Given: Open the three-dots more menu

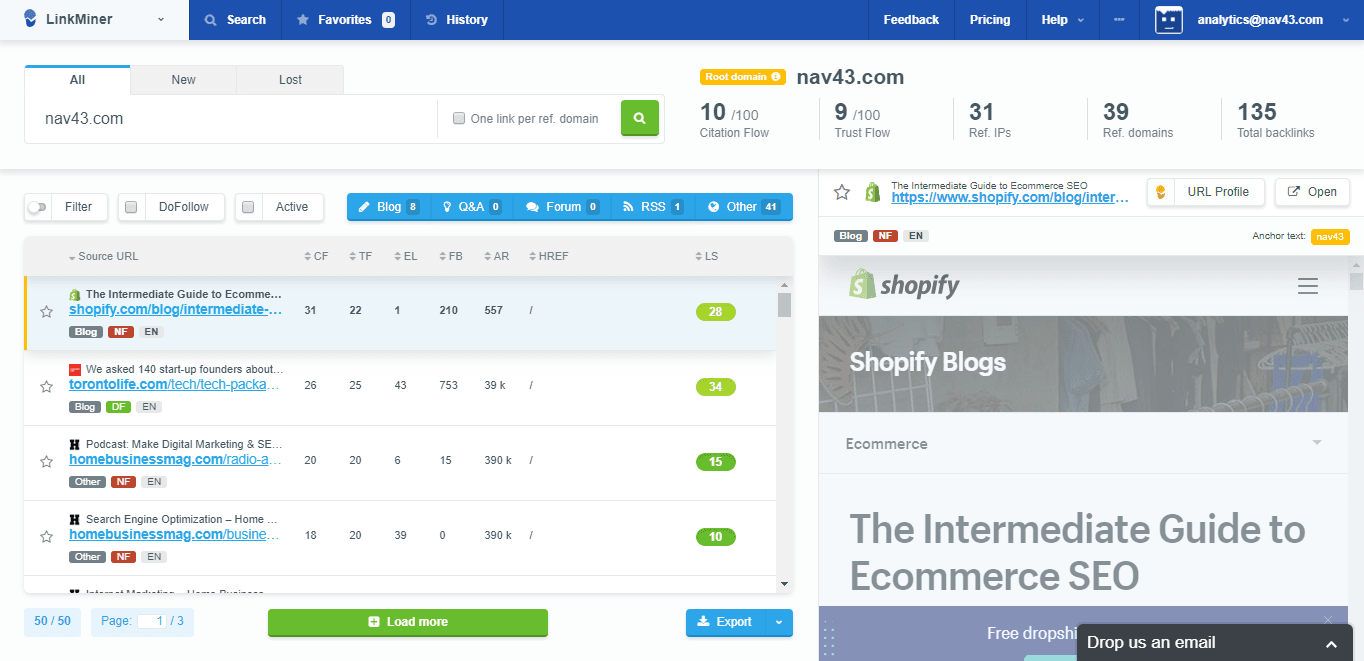Looking at the screenshot, I should click(x=1119, y=20).
